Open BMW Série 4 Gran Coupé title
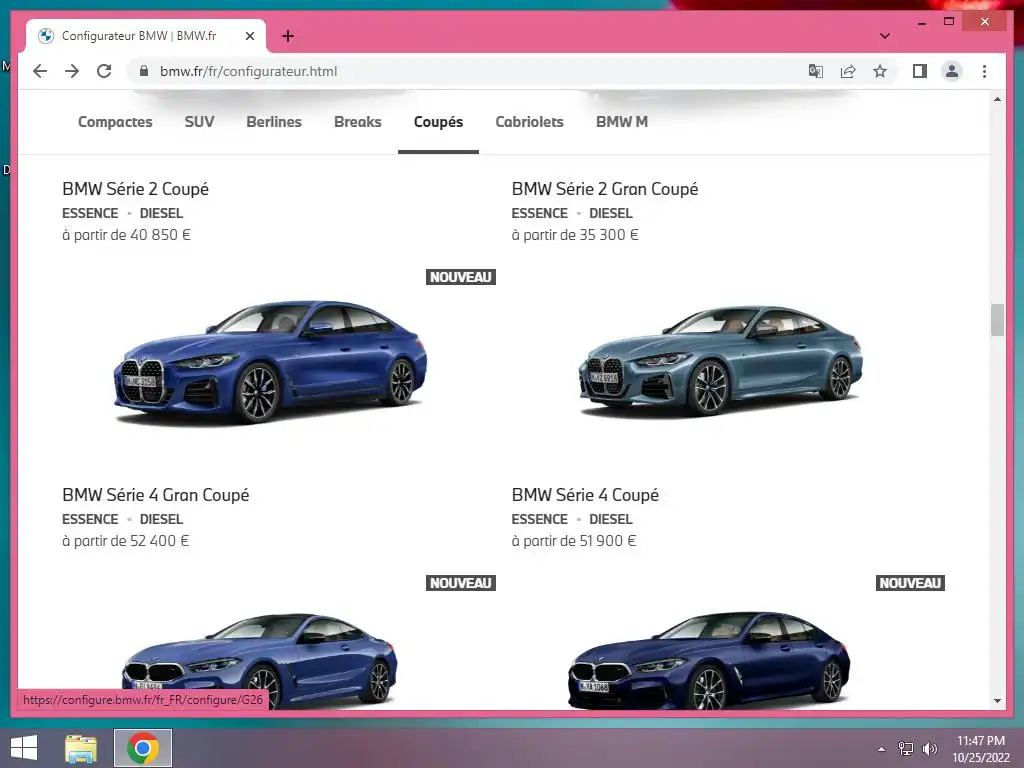 pos(155,495)
